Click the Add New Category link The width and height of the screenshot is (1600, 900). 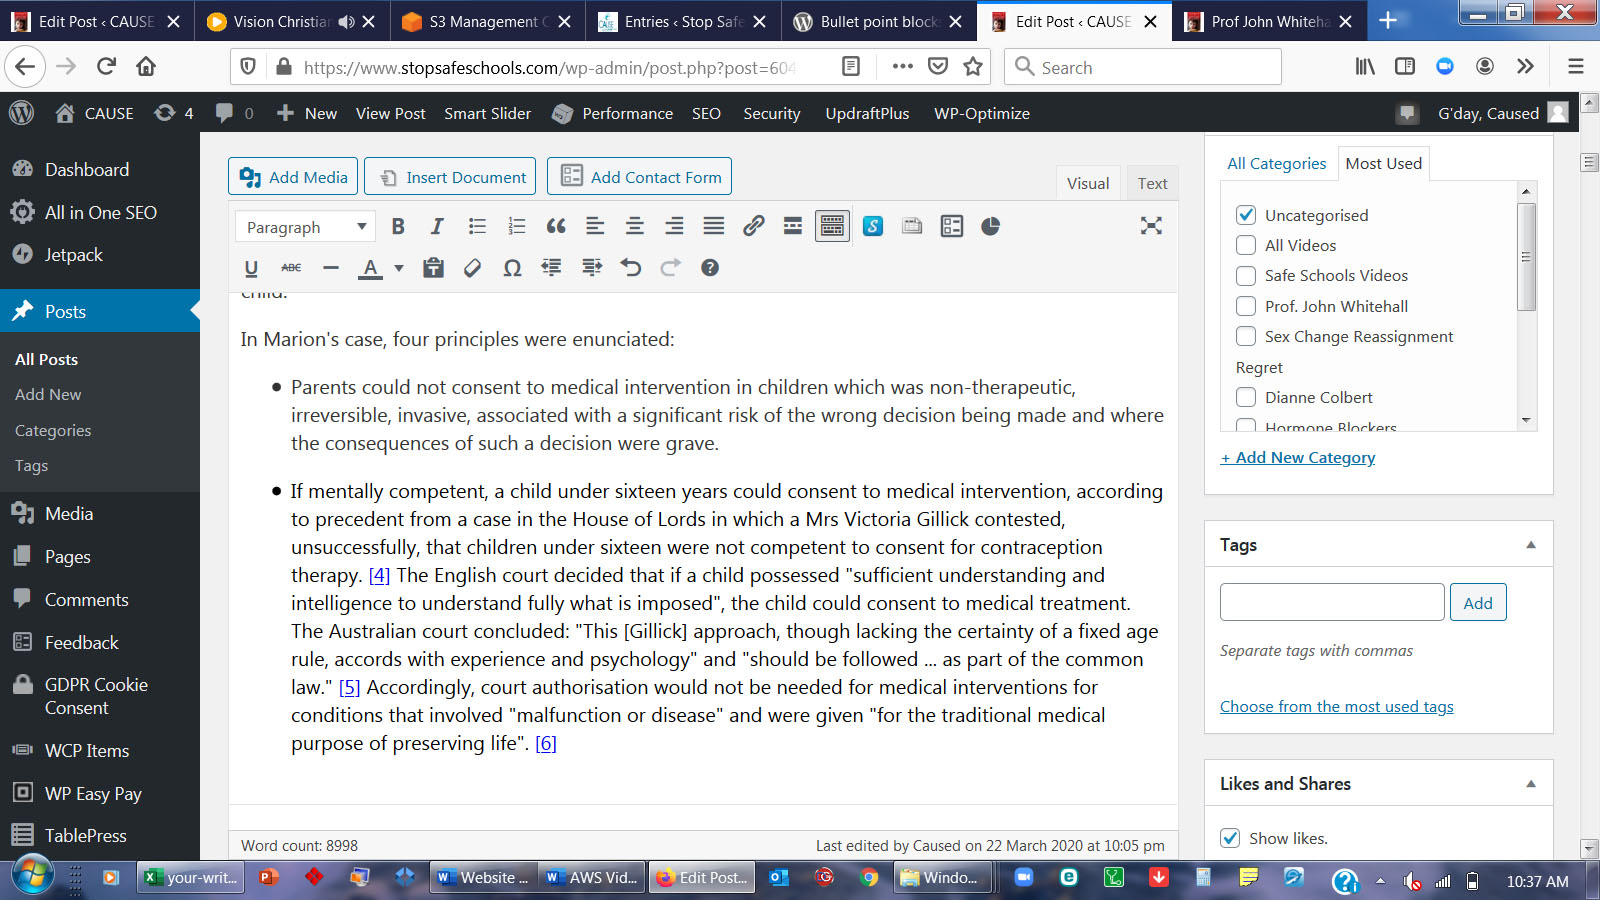pos(1298,458)
